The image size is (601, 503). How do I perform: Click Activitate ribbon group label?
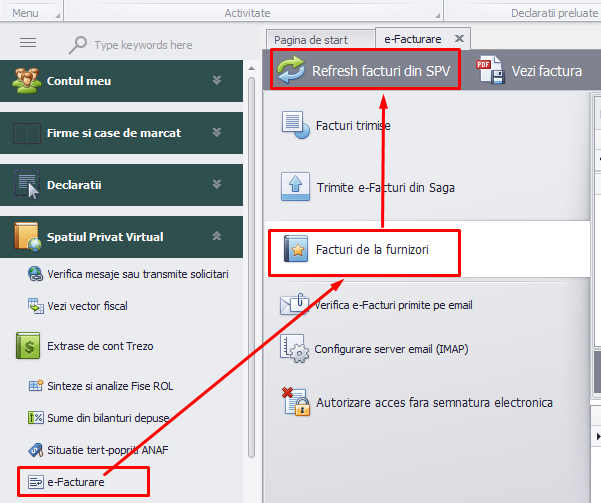click(x=247, y=13)
